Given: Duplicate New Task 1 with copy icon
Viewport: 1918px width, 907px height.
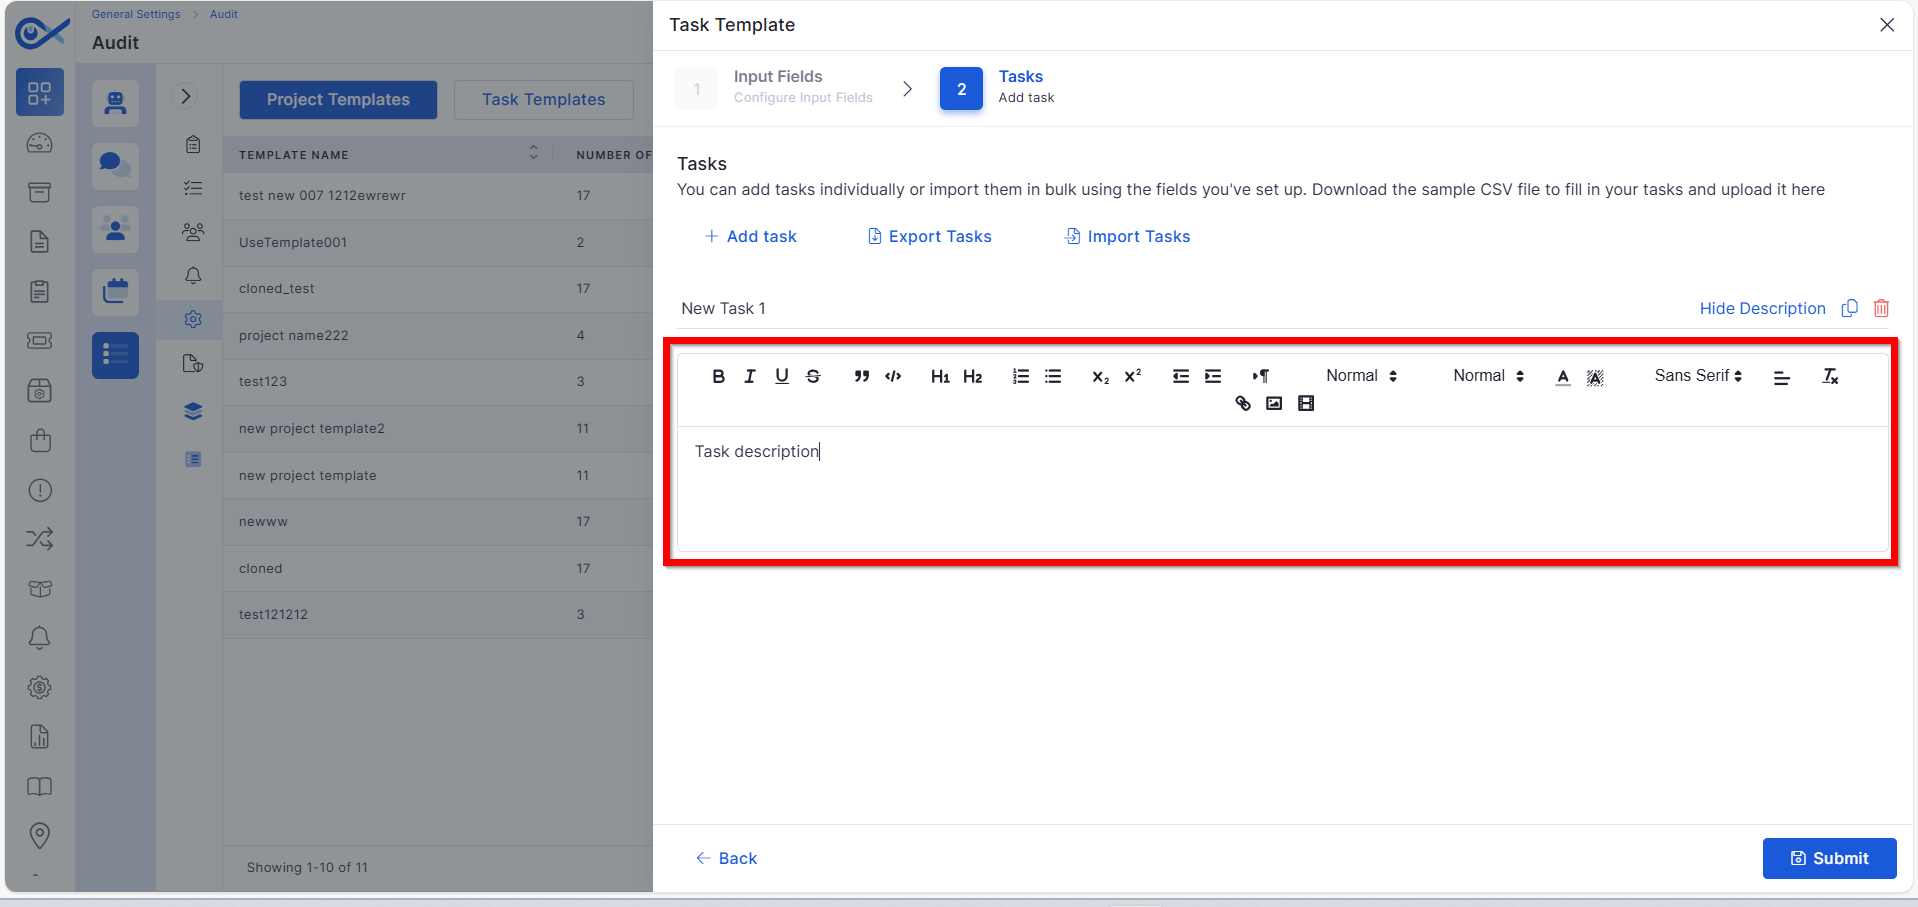Looking at the screenshot, I should pyautogui.click(x=1850, y=308).
